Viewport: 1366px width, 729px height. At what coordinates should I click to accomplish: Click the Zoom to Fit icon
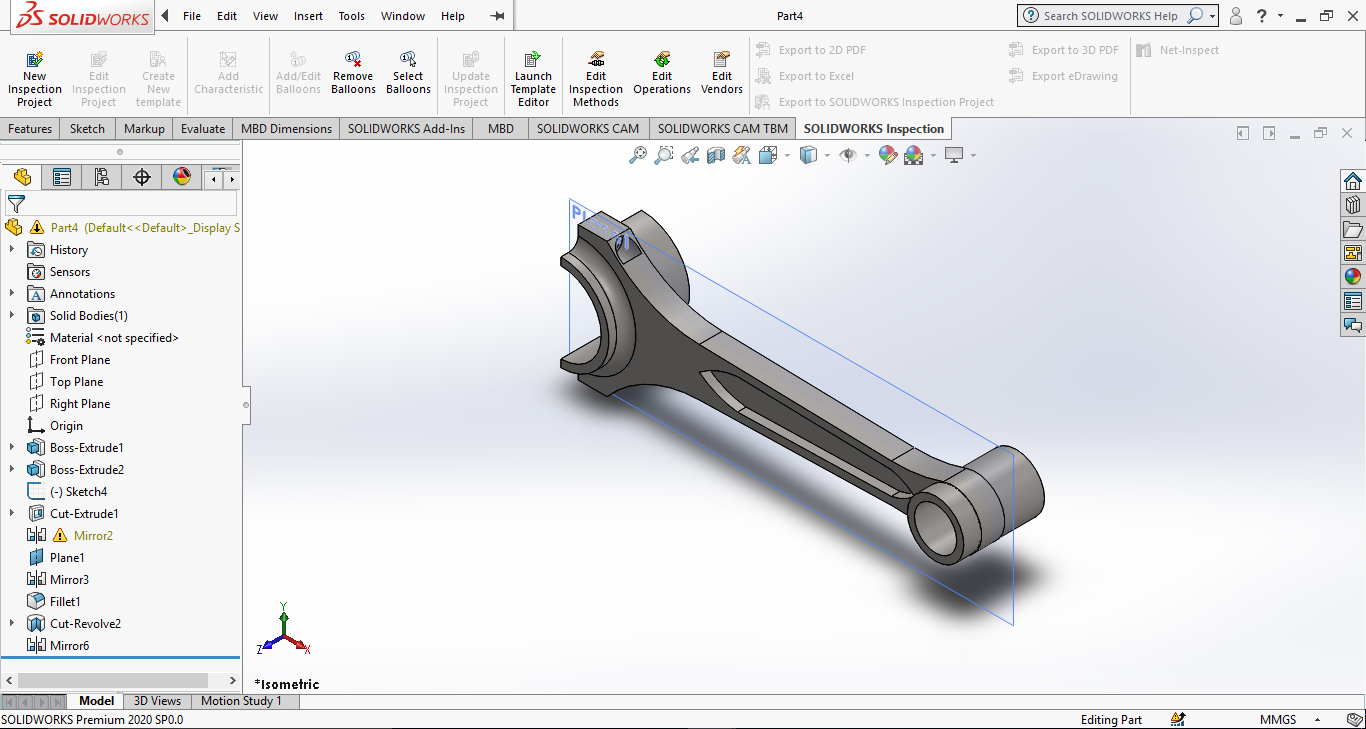click(637, 155)
